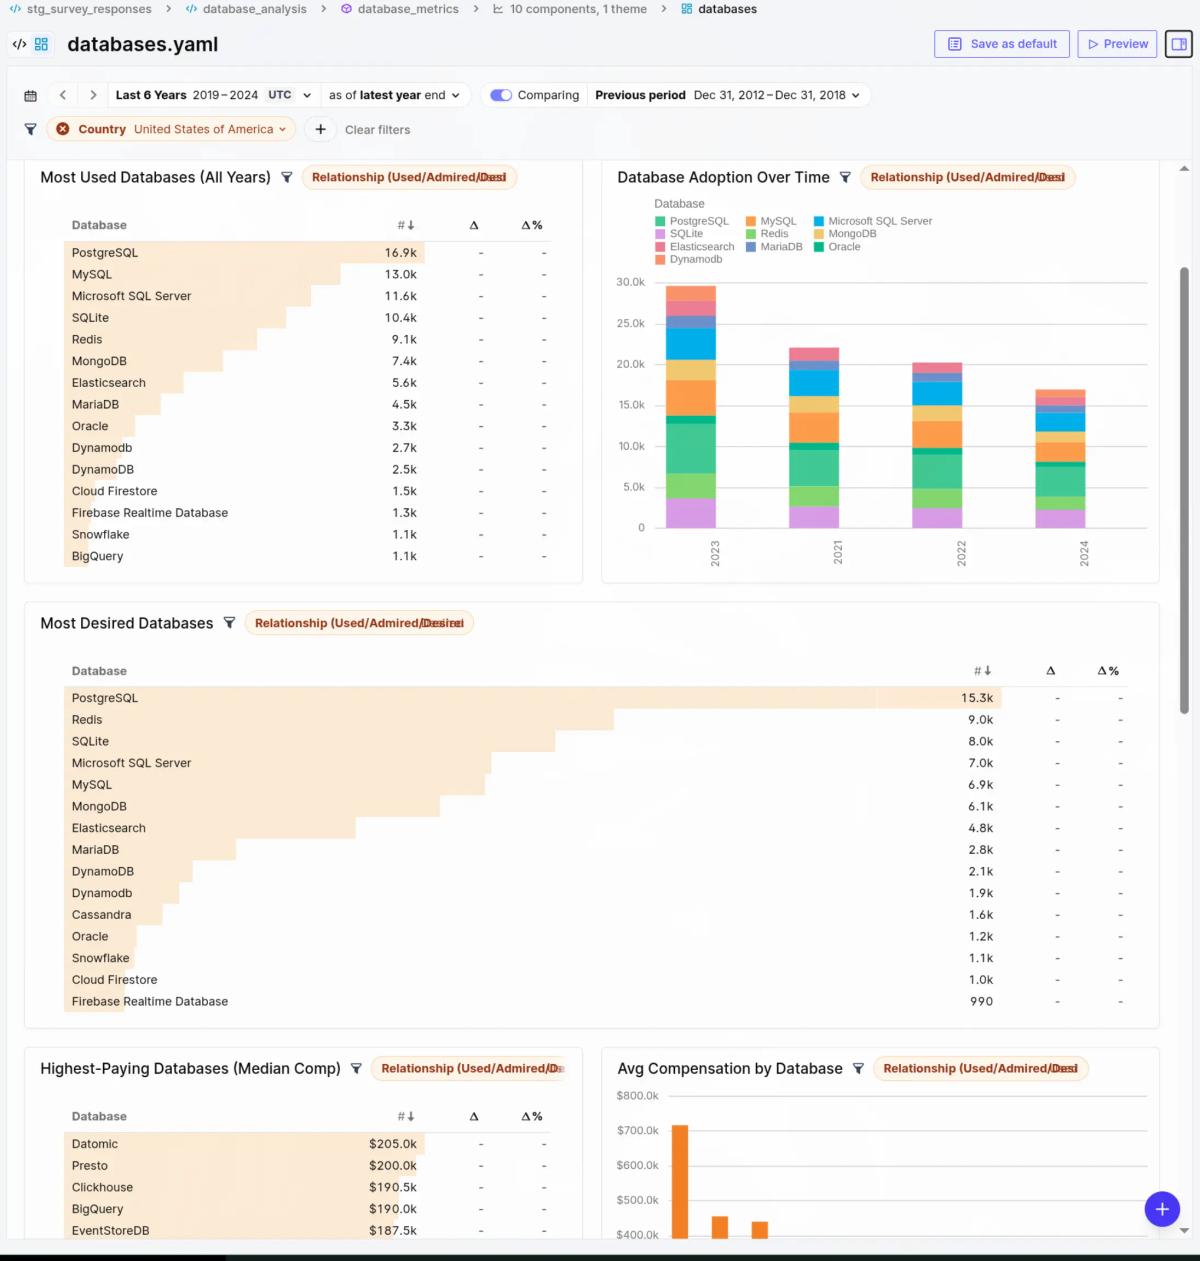
Task: Click Dynamodb legend color swatch
Action: 660,259
